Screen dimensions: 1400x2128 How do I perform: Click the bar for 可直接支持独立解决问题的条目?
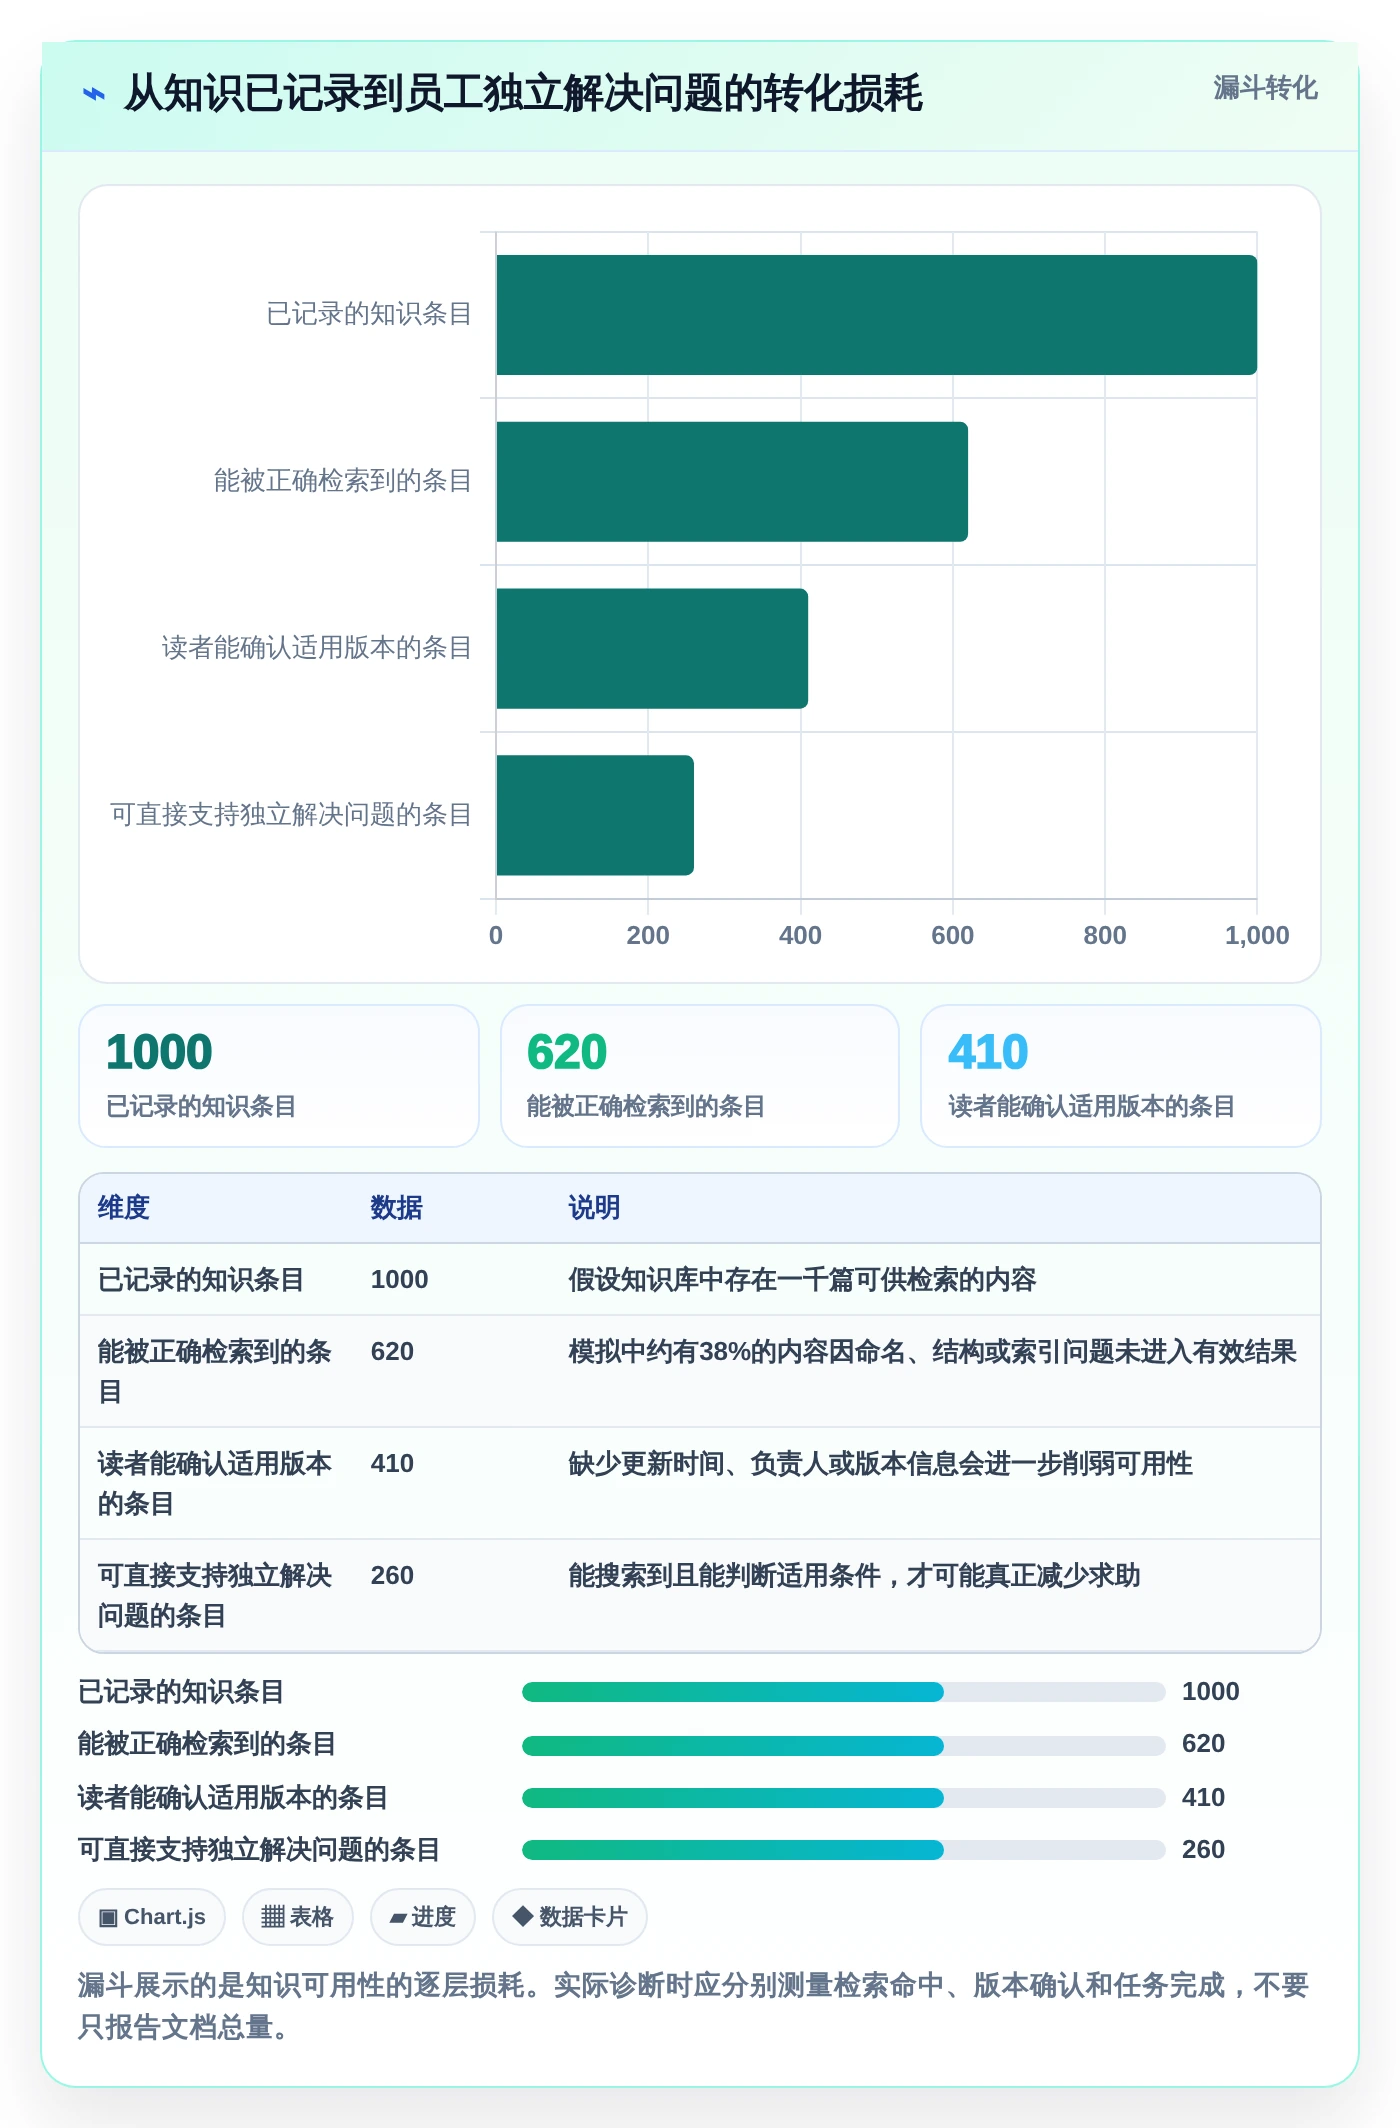(x=595, y=815)
